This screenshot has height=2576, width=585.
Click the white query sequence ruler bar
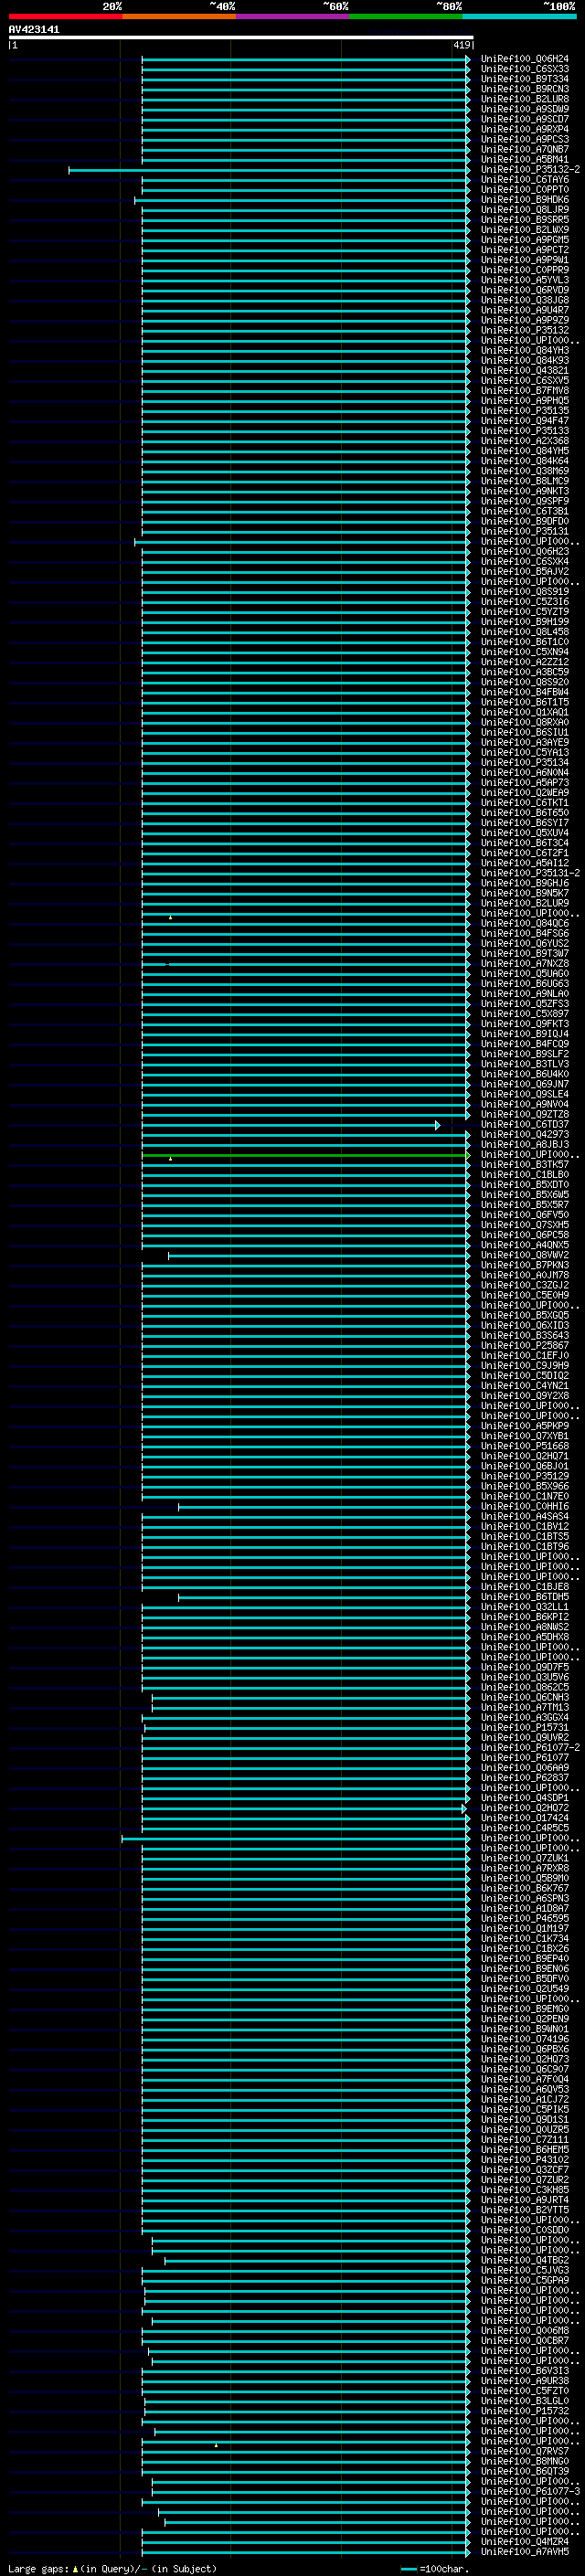[x=241, y=38]
